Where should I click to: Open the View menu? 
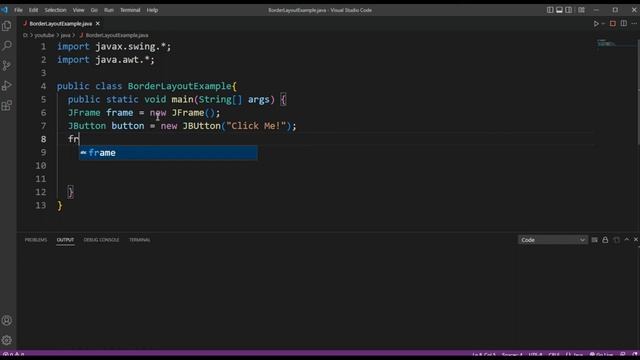pos(78,10)
